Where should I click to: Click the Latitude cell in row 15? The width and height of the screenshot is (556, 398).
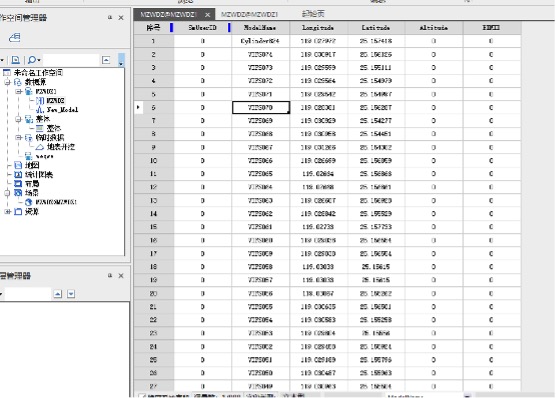tap(376, 227)
